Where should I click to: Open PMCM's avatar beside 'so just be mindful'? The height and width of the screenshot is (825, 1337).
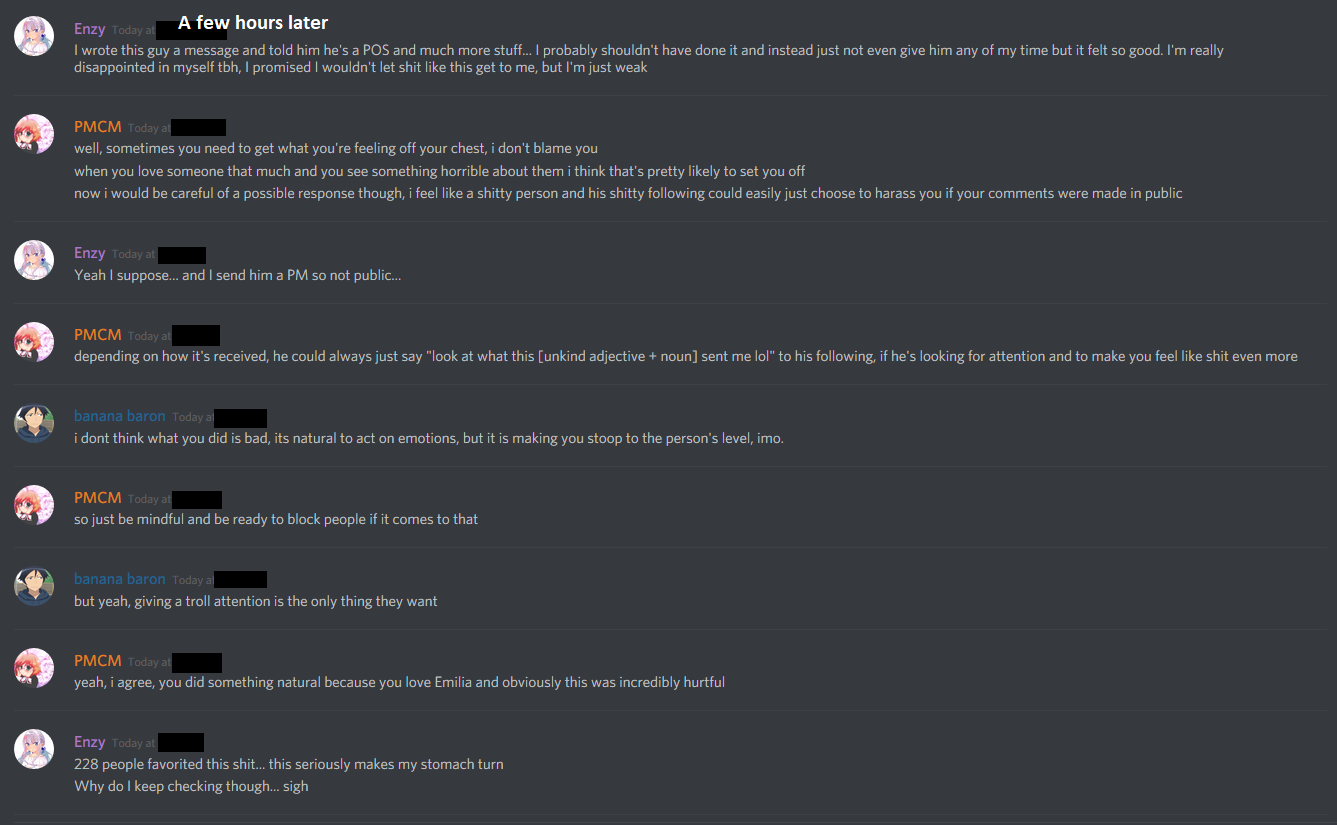click(33, 505)
